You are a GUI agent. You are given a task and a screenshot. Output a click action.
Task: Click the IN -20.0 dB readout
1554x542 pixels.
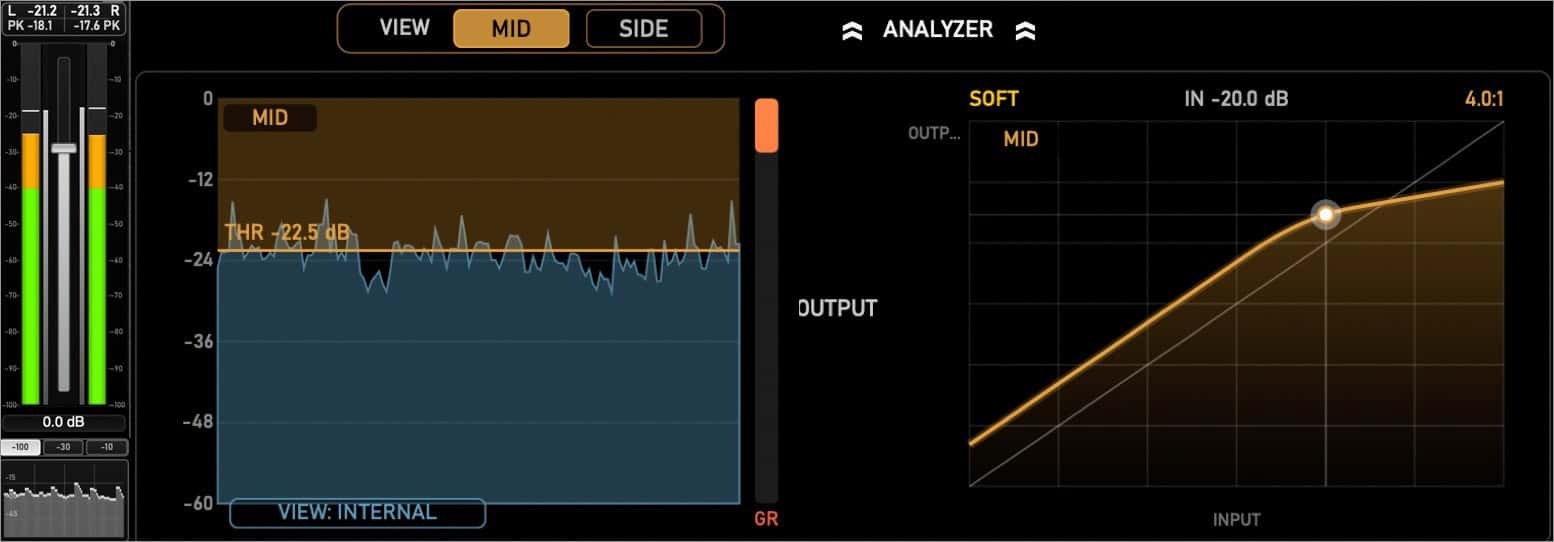tap(1236, 99)
